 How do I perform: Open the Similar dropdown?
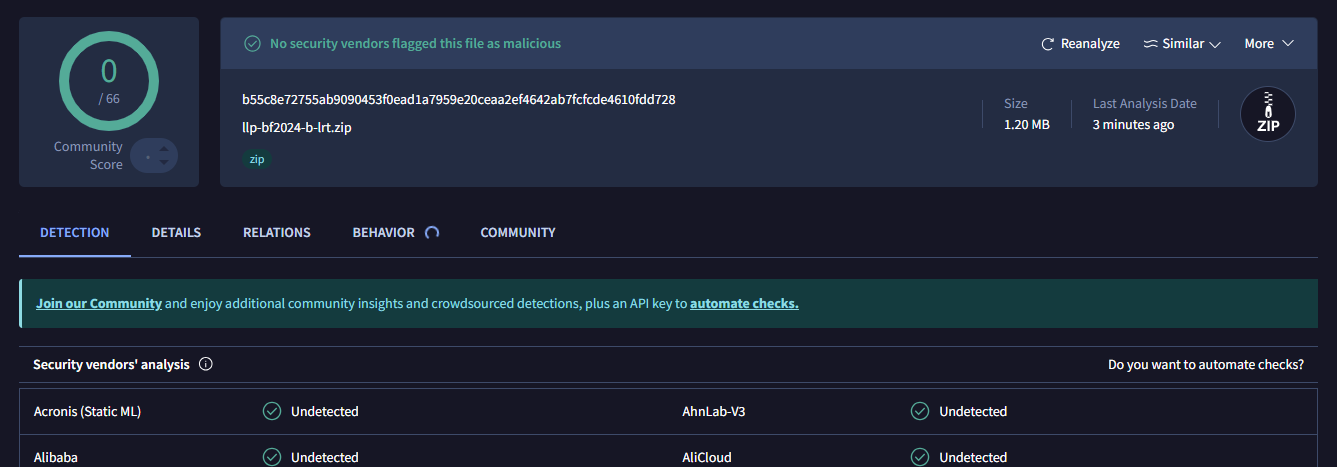point(1183,44)
